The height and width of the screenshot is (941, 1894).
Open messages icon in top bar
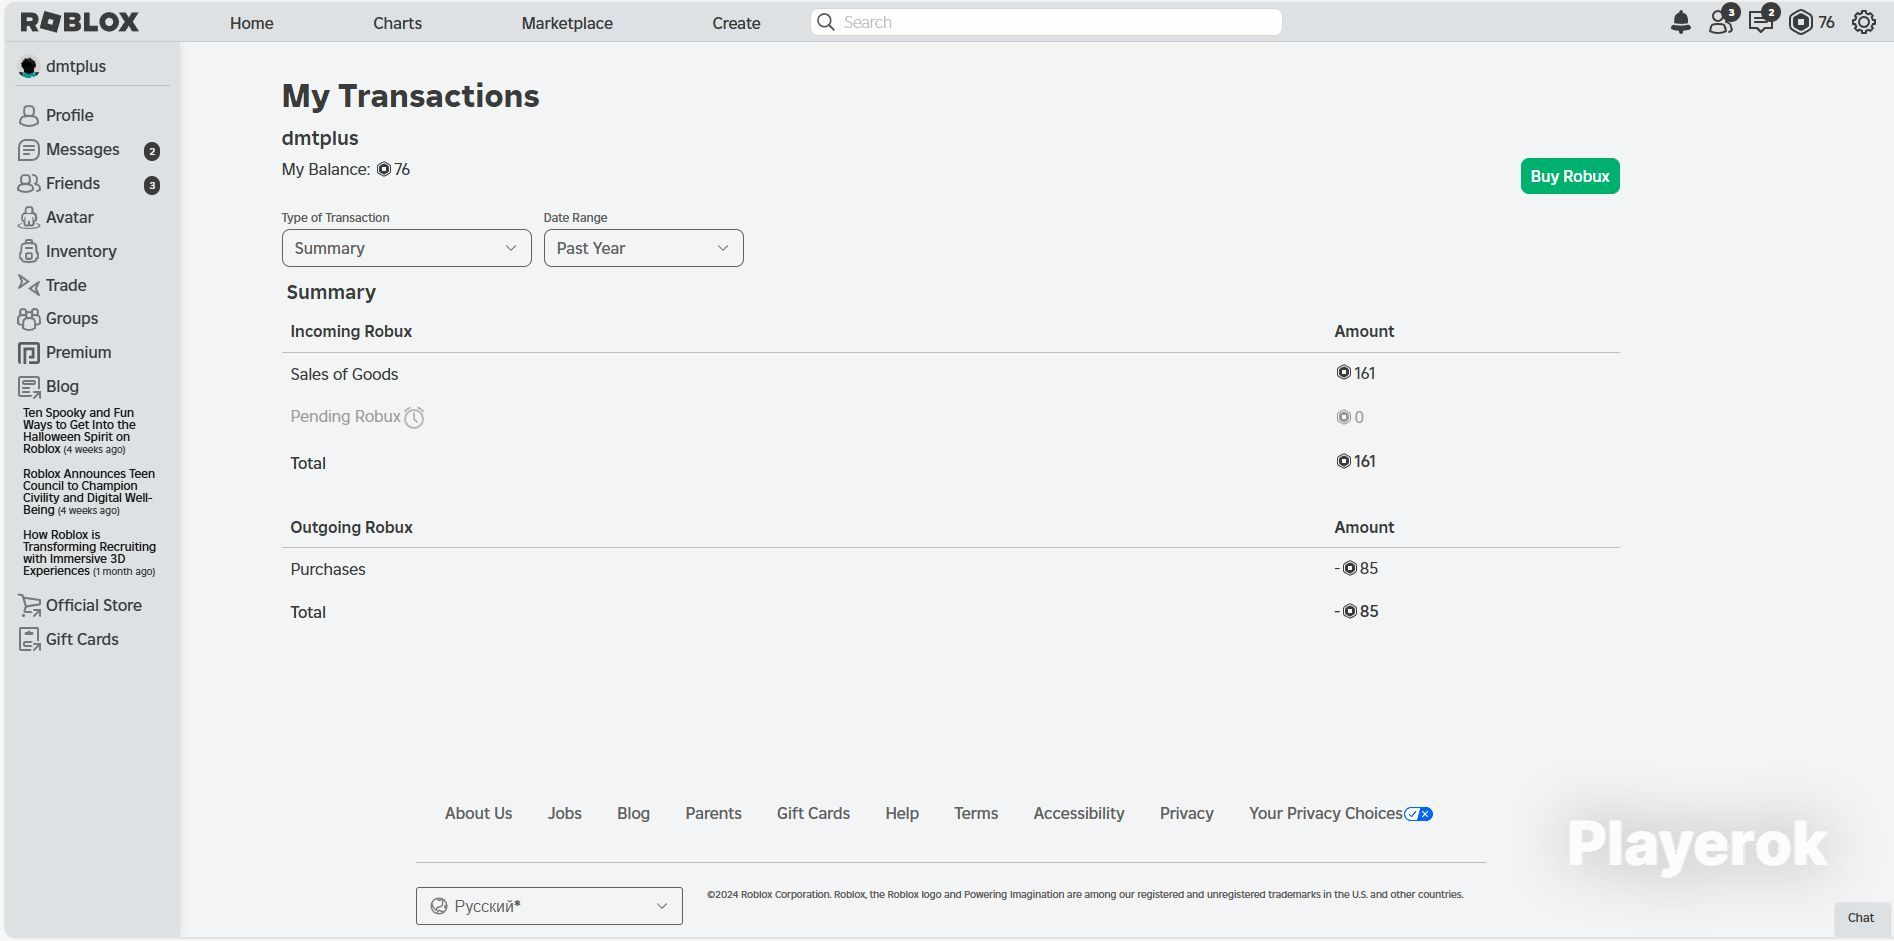tap(1762, 20)
